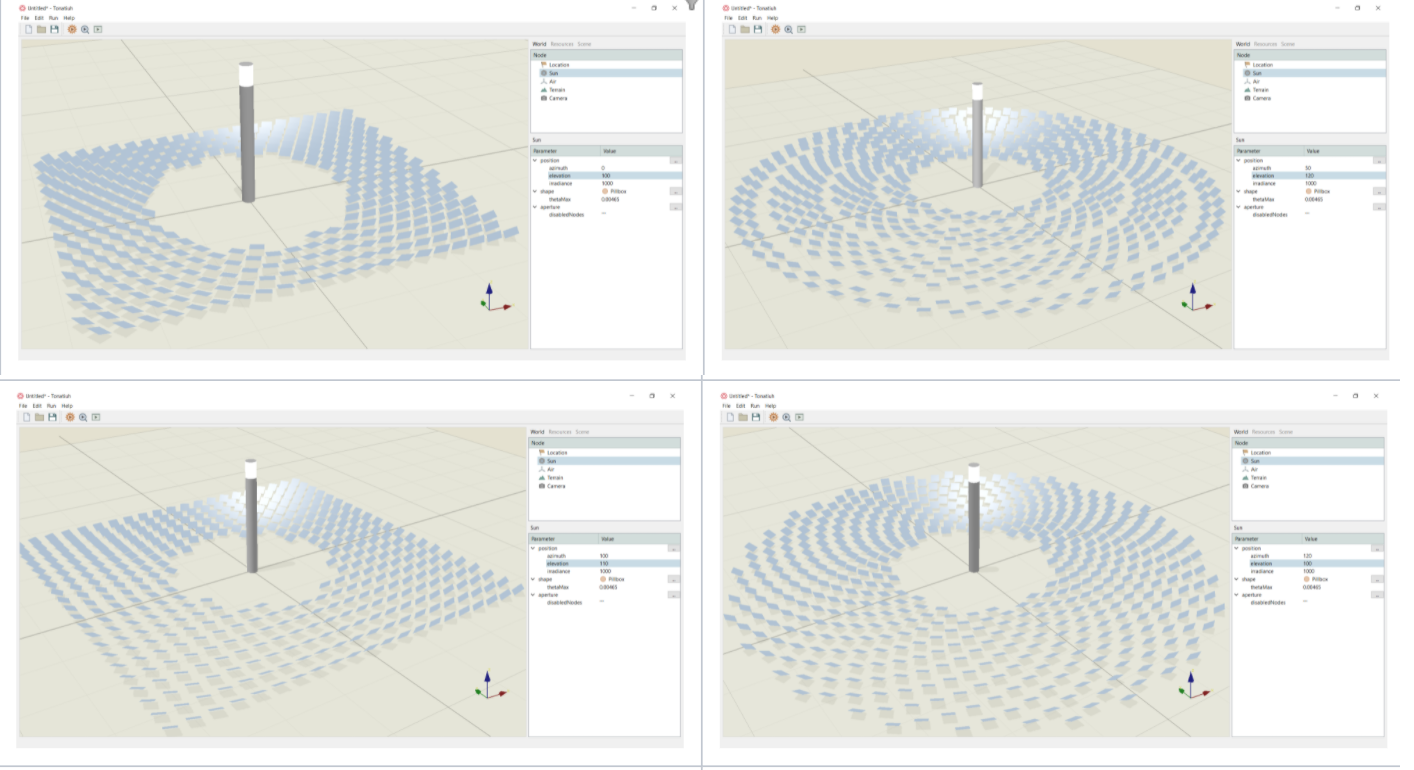This screenshot has width=1414, height=770.
Task: Collapse shape group in lower-left window
Action: (x=533, y=579)
